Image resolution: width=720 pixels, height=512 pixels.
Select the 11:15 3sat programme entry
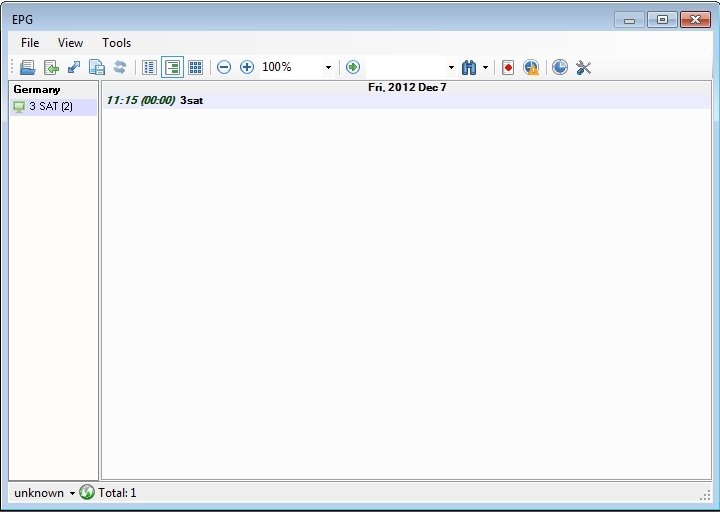(x=407, y=101)
